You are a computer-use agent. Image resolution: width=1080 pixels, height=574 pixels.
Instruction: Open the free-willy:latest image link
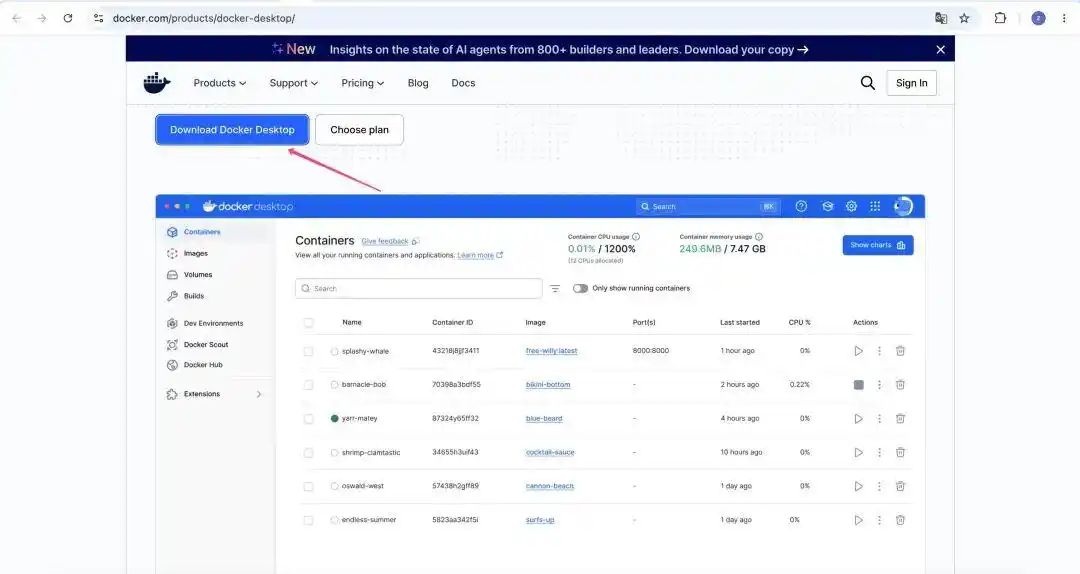pos(551,351)
